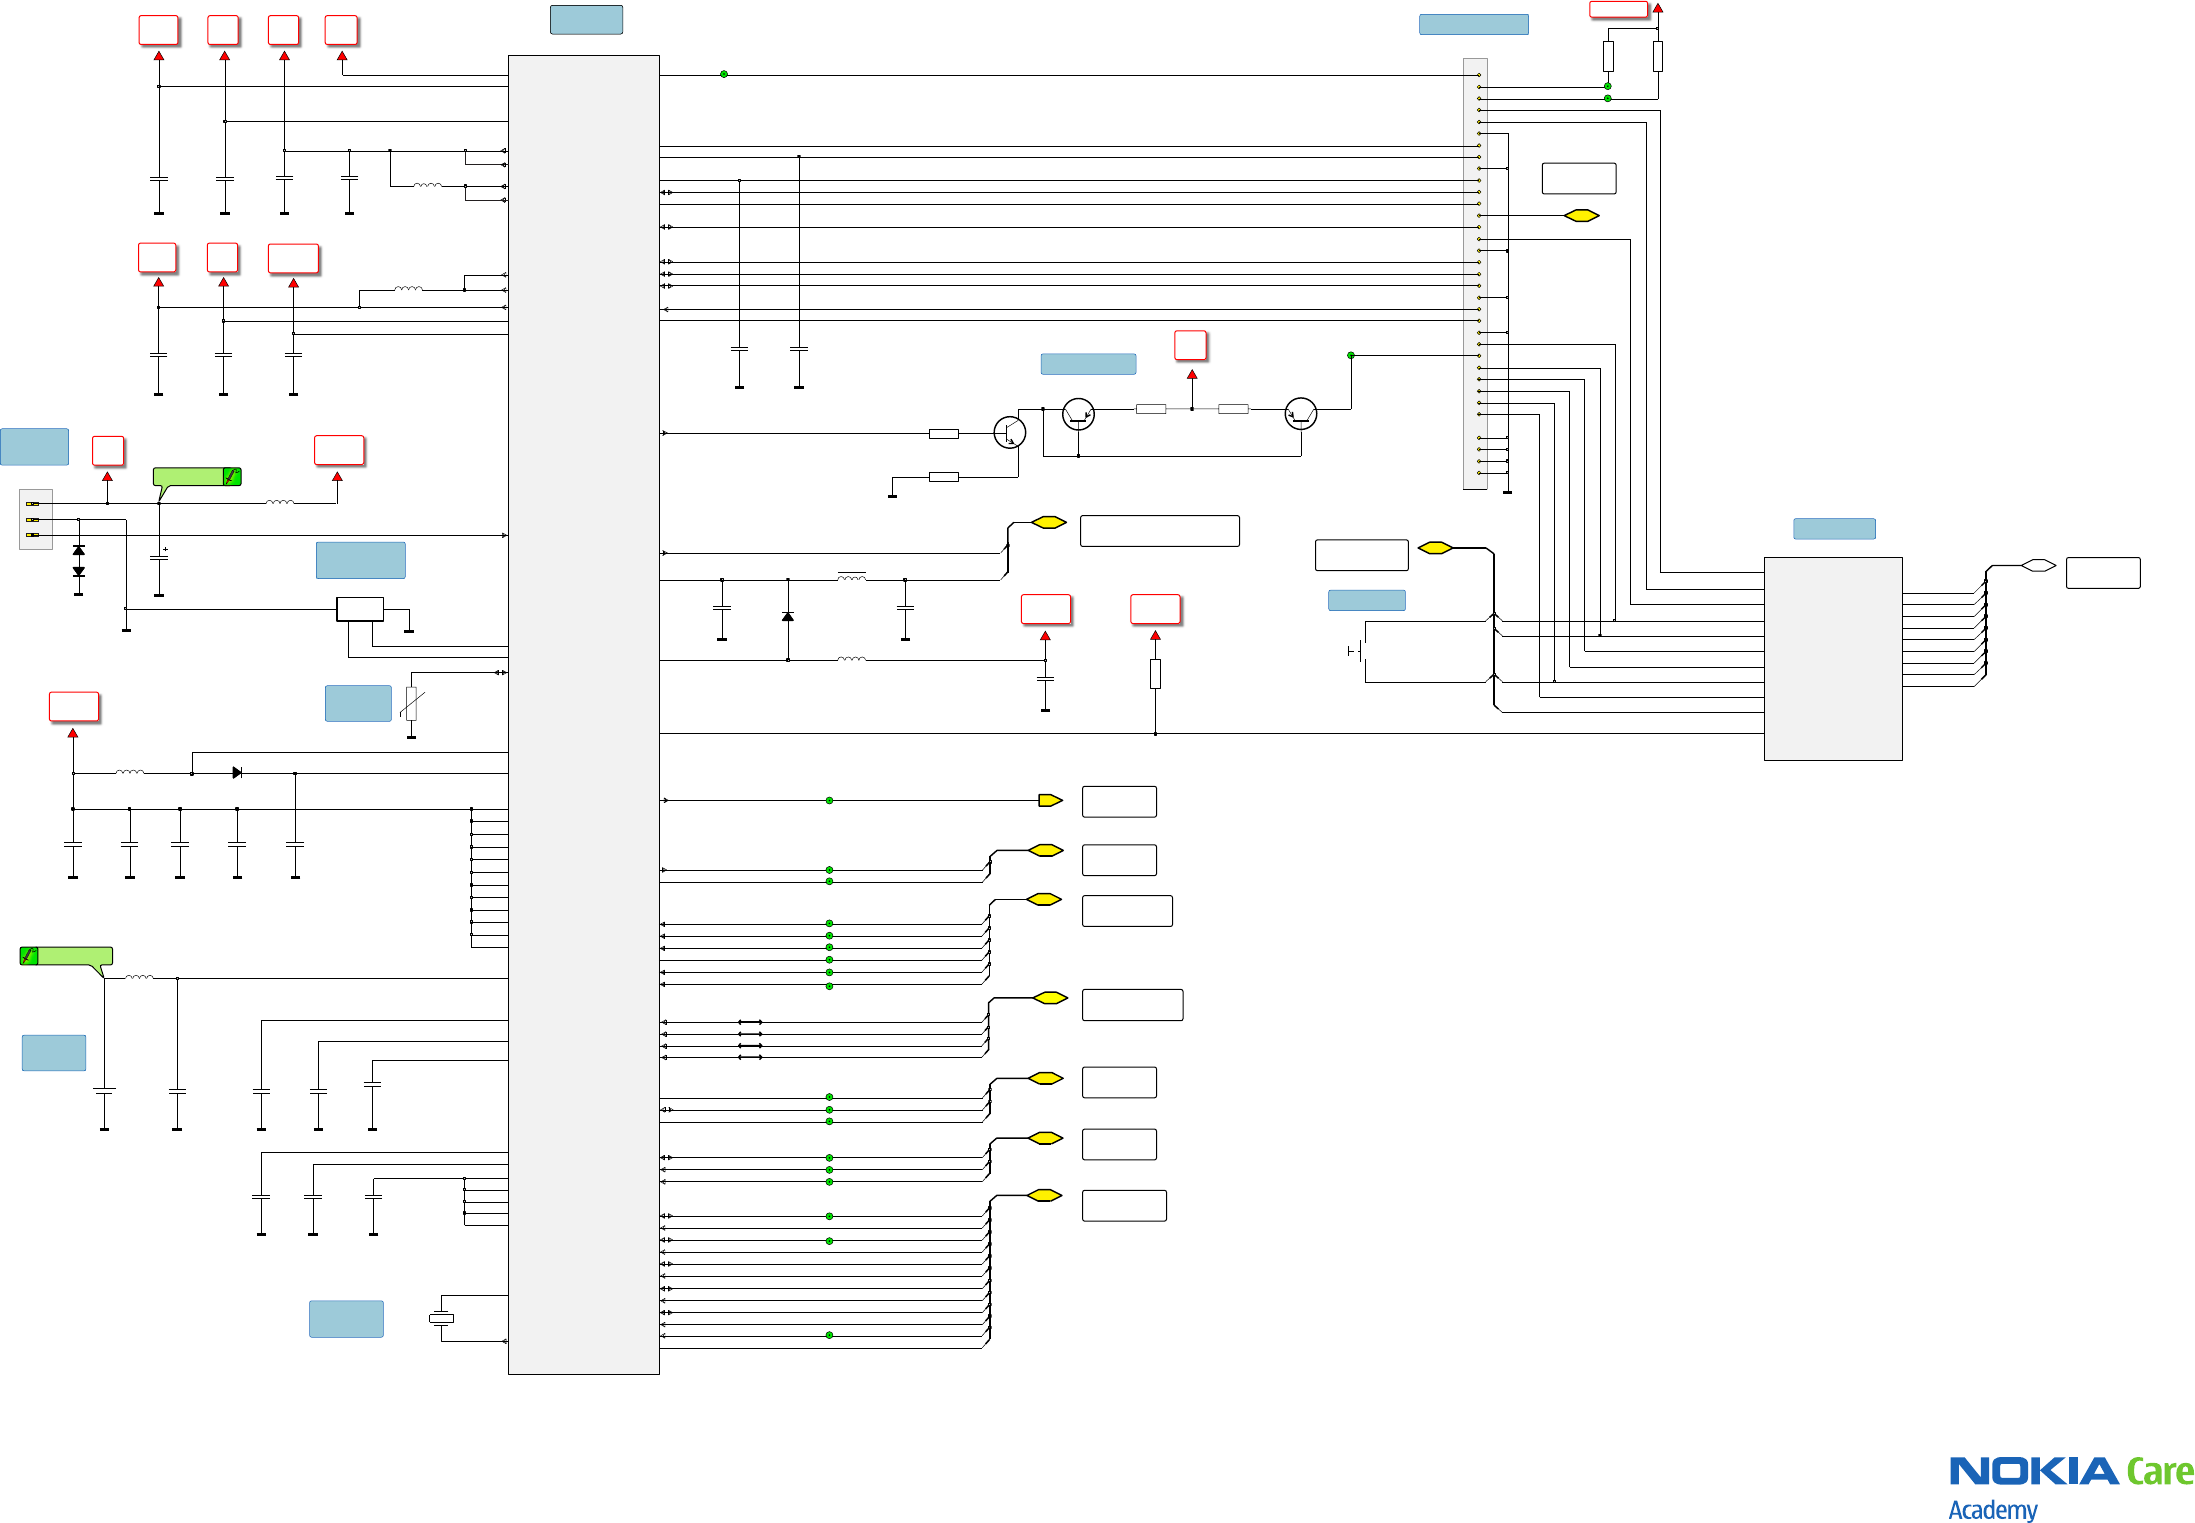
Task: Click the yellow hexagon right of the tall connector strip
Action: (x=1581, y=215)
